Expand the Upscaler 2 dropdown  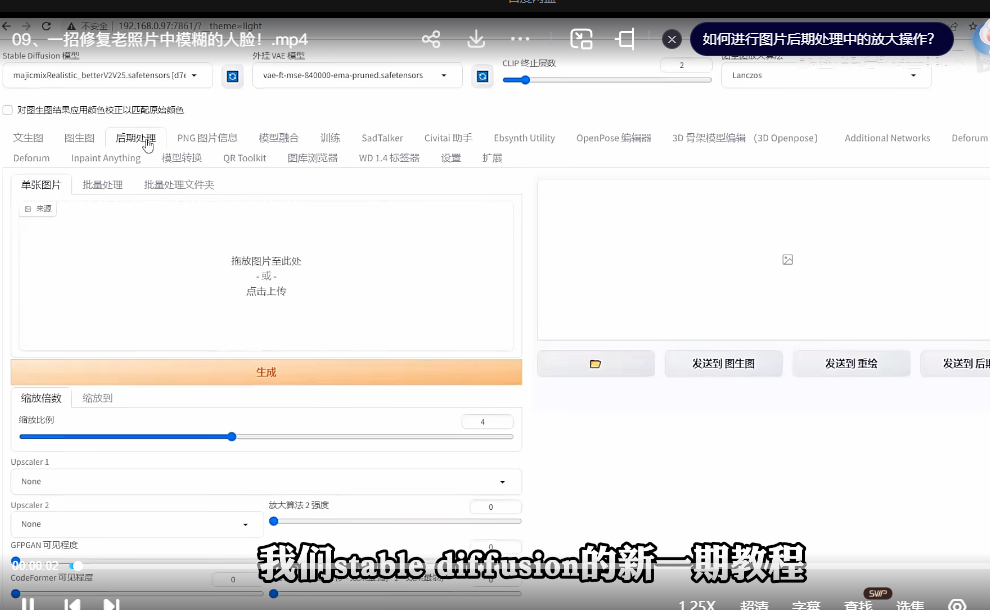(136, 524)
